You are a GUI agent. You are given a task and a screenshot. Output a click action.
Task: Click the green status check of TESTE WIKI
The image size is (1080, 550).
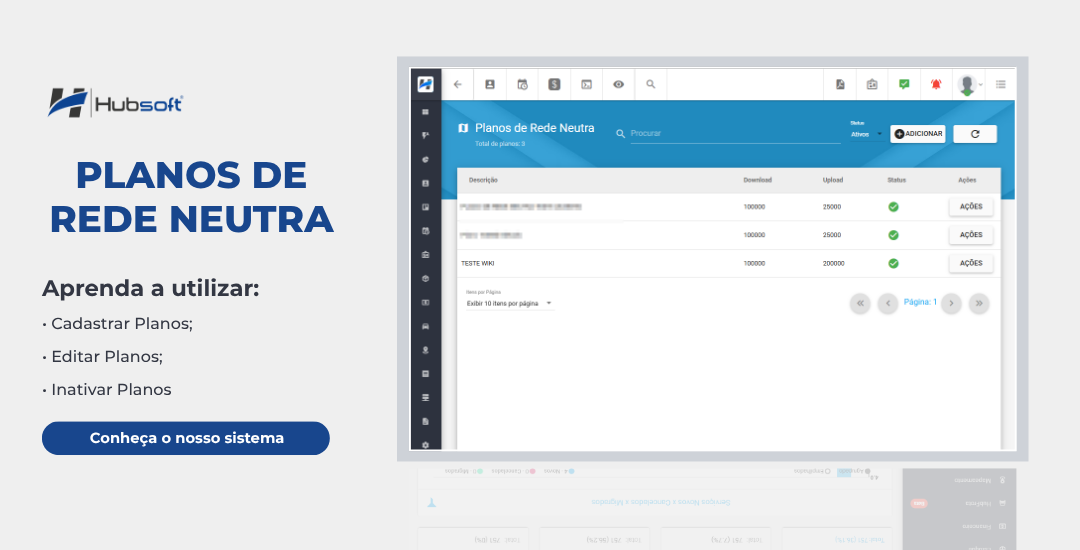[893, 264]
